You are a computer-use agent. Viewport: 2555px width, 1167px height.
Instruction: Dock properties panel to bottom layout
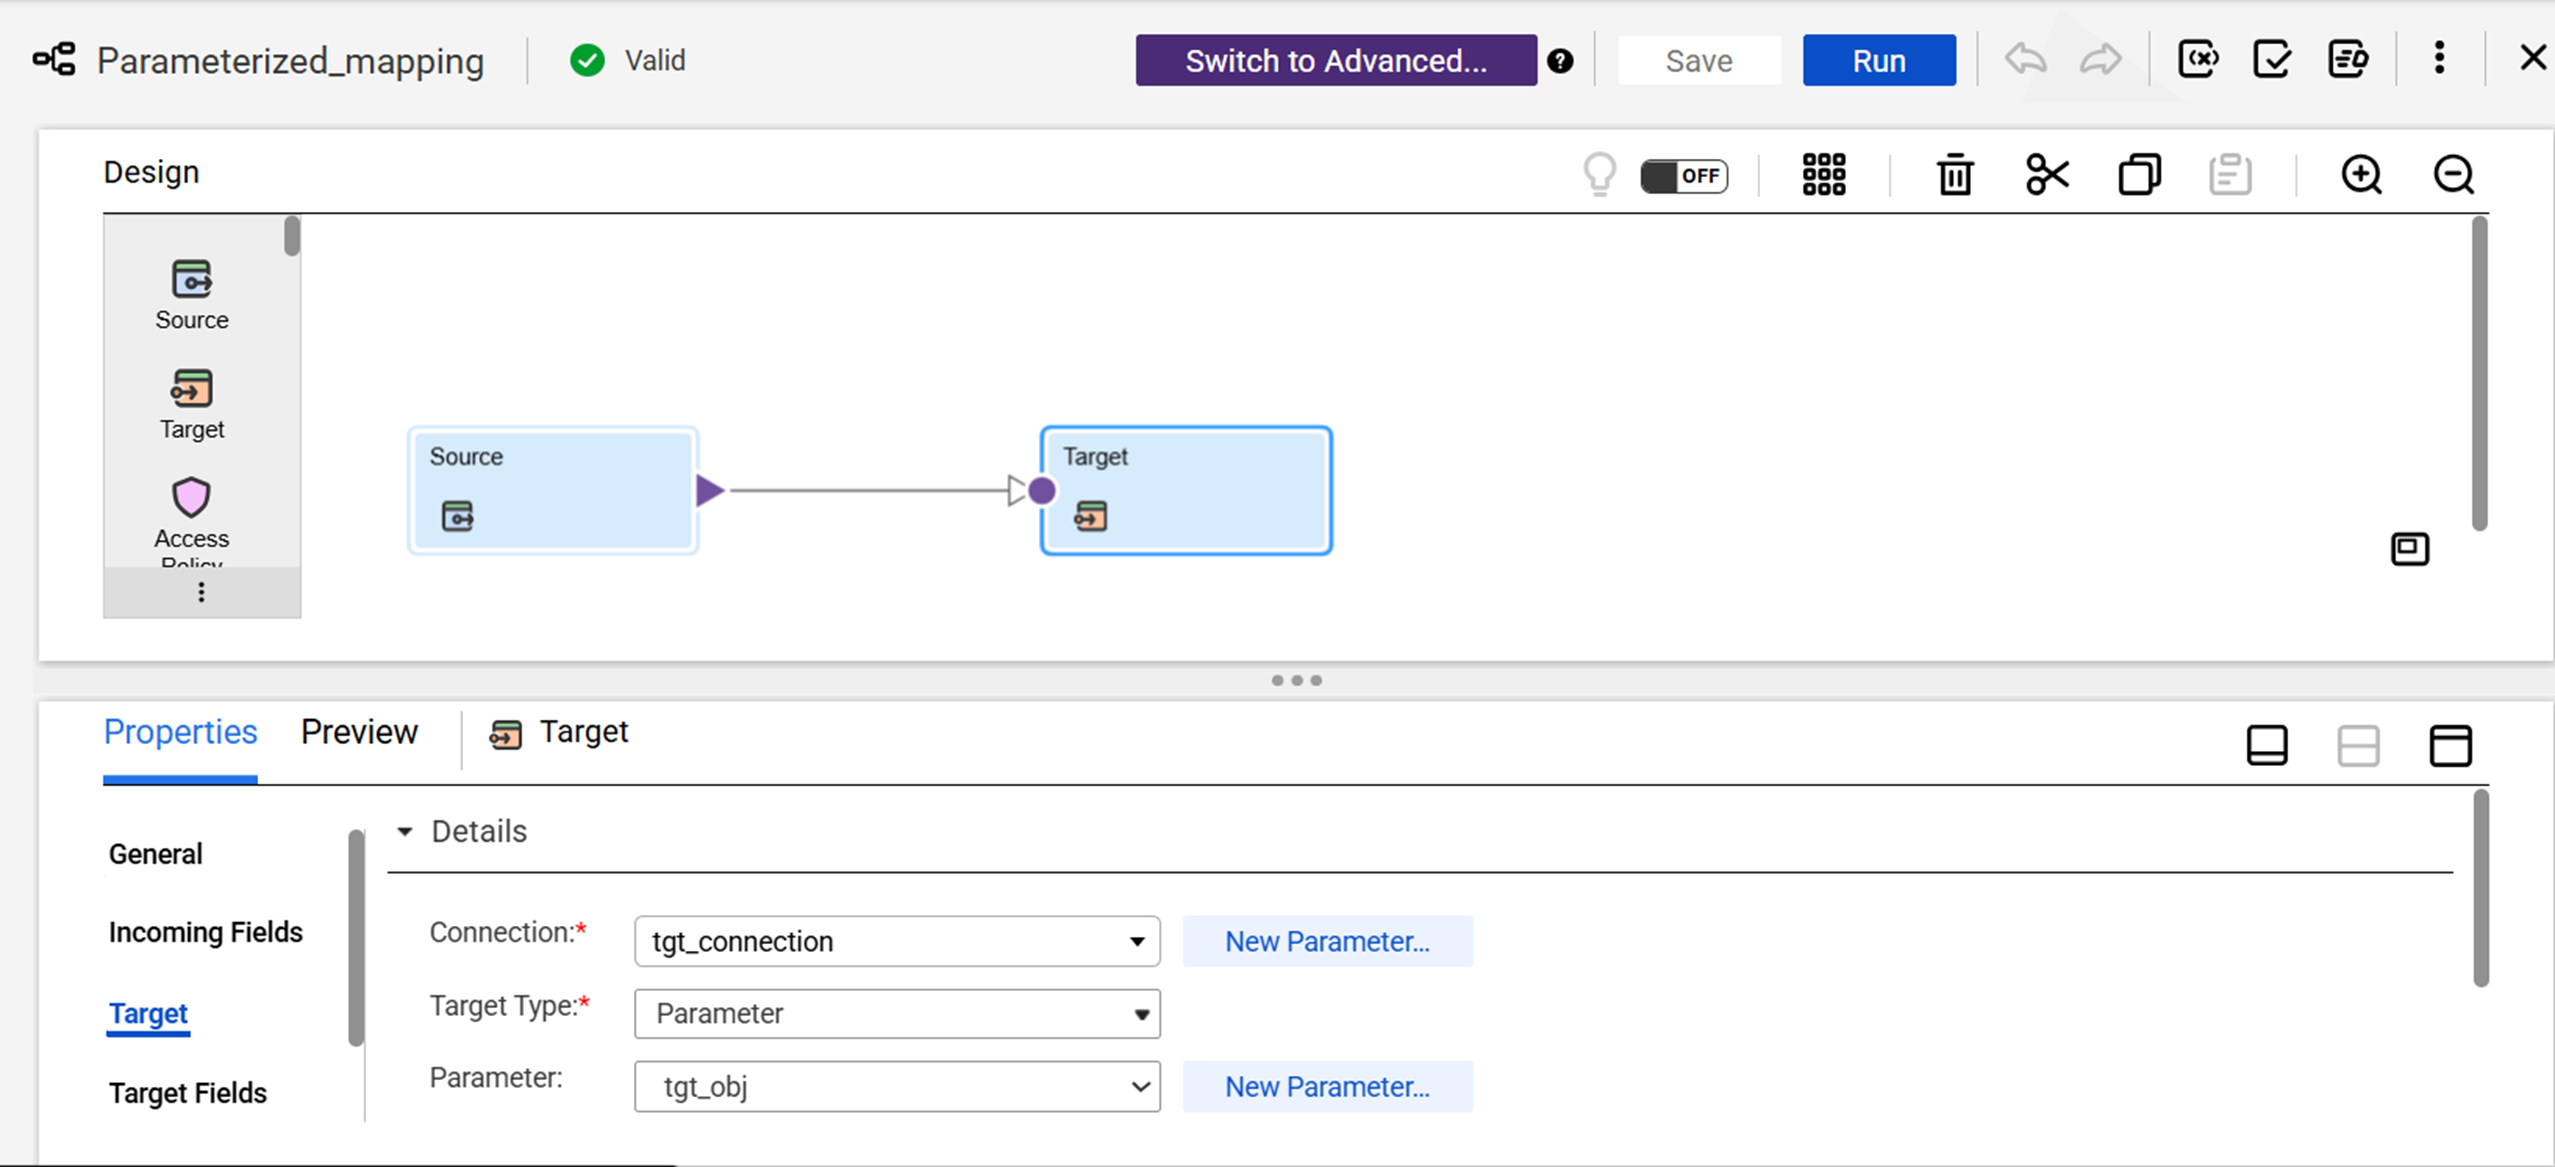pos(2267,745)
